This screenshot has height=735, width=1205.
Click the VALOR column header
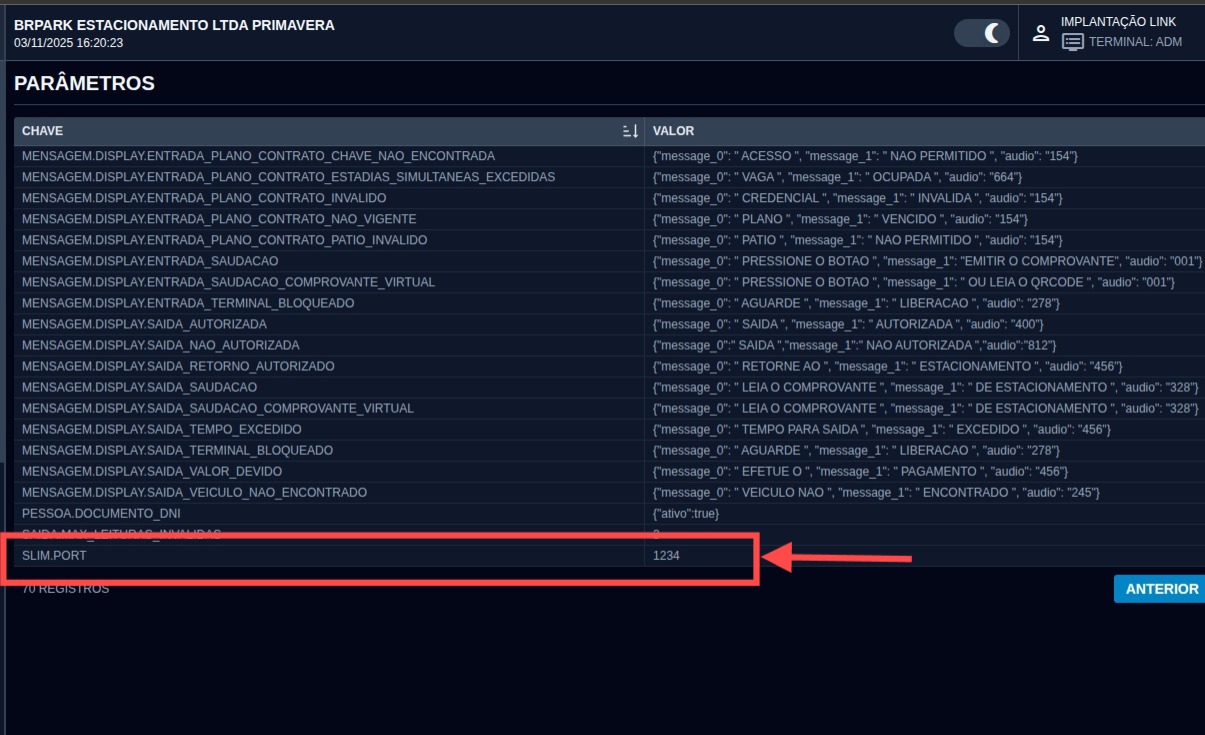(673, 131)
